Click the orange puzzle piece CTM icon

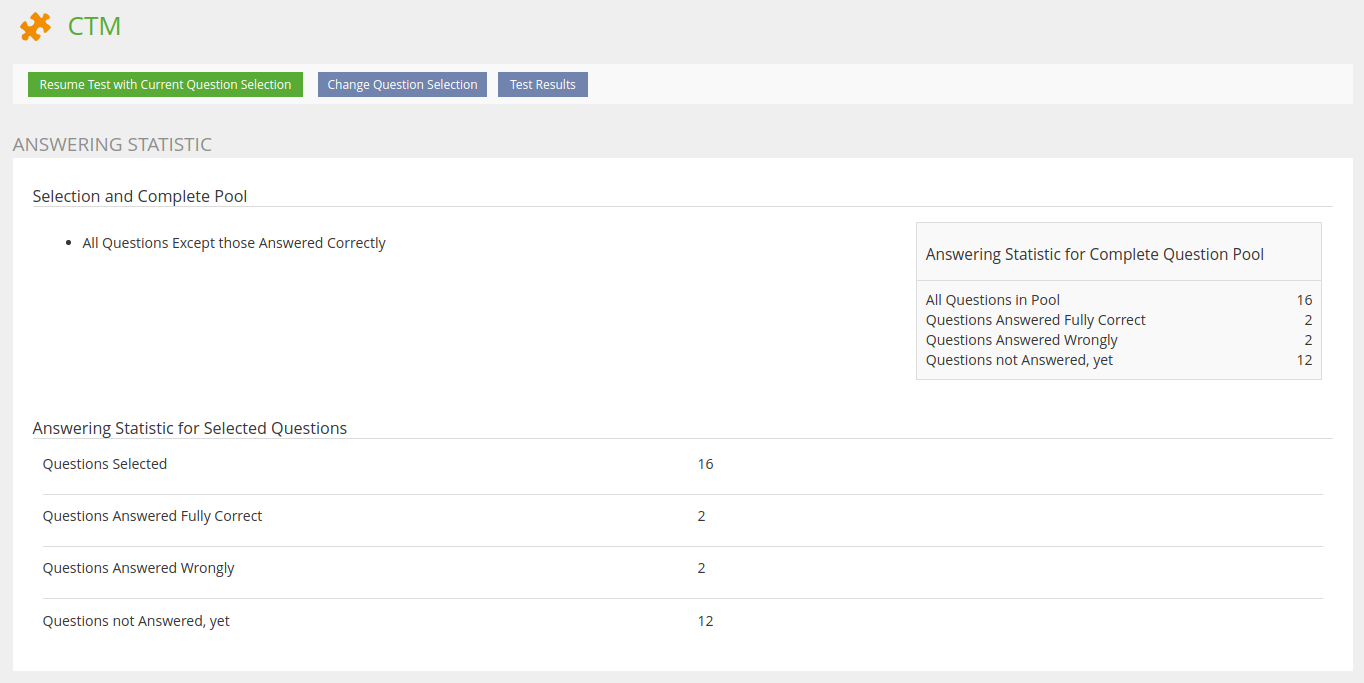pos(35,26)
